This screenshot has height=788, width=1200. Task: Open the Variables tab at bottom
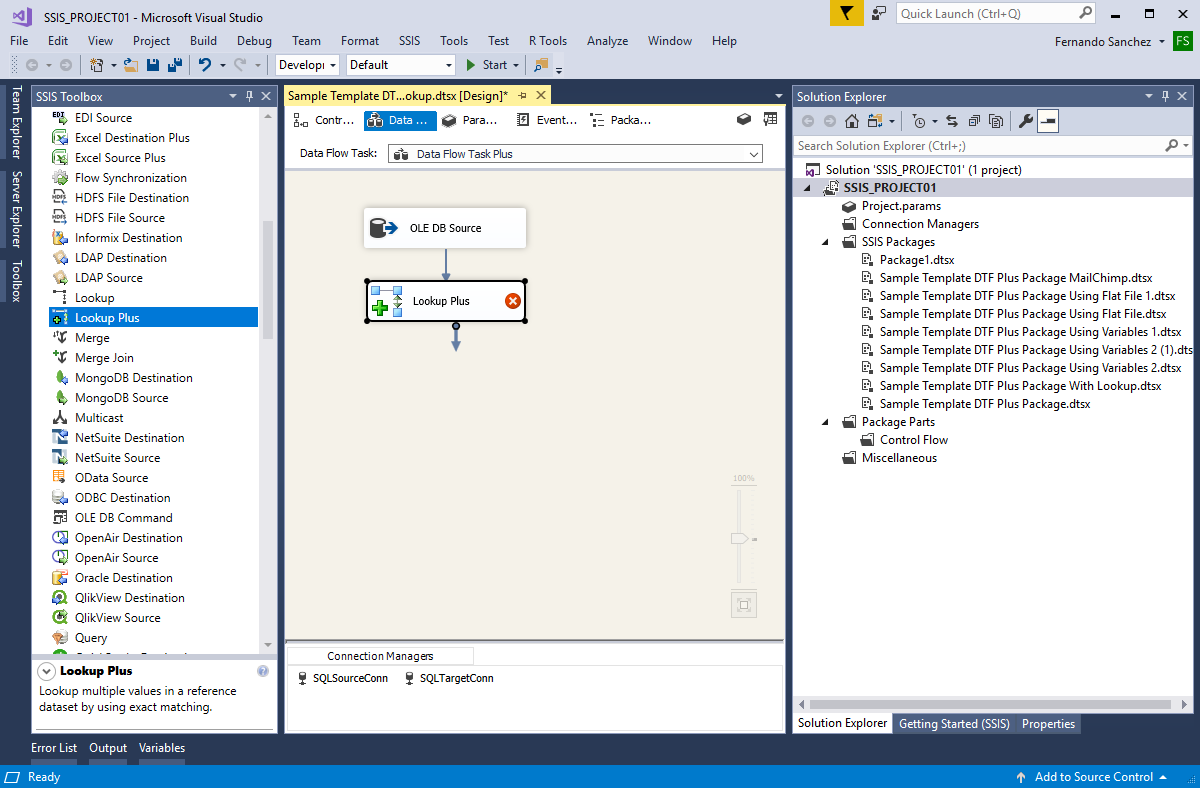click(x=162, y=748)
